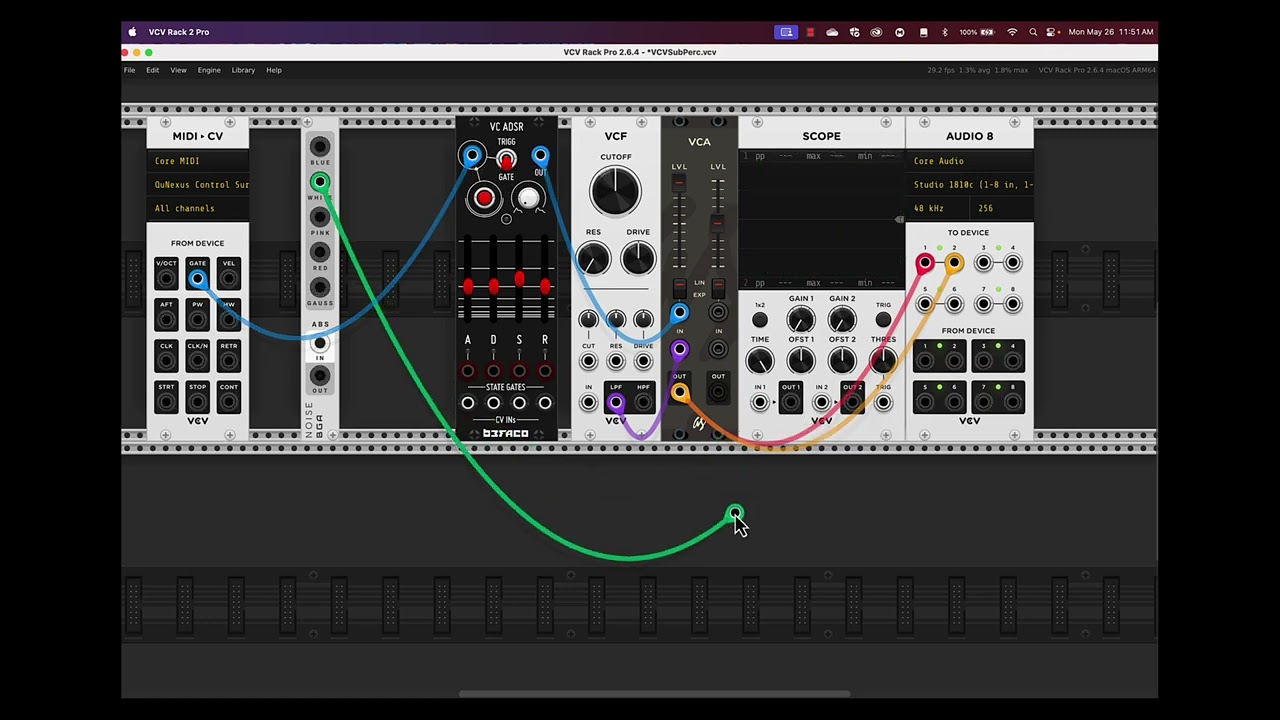Viewport: 1280px width, 720px height.
Task: Click the horizontal scrollbar below the rack
Action: click(655, 694)
